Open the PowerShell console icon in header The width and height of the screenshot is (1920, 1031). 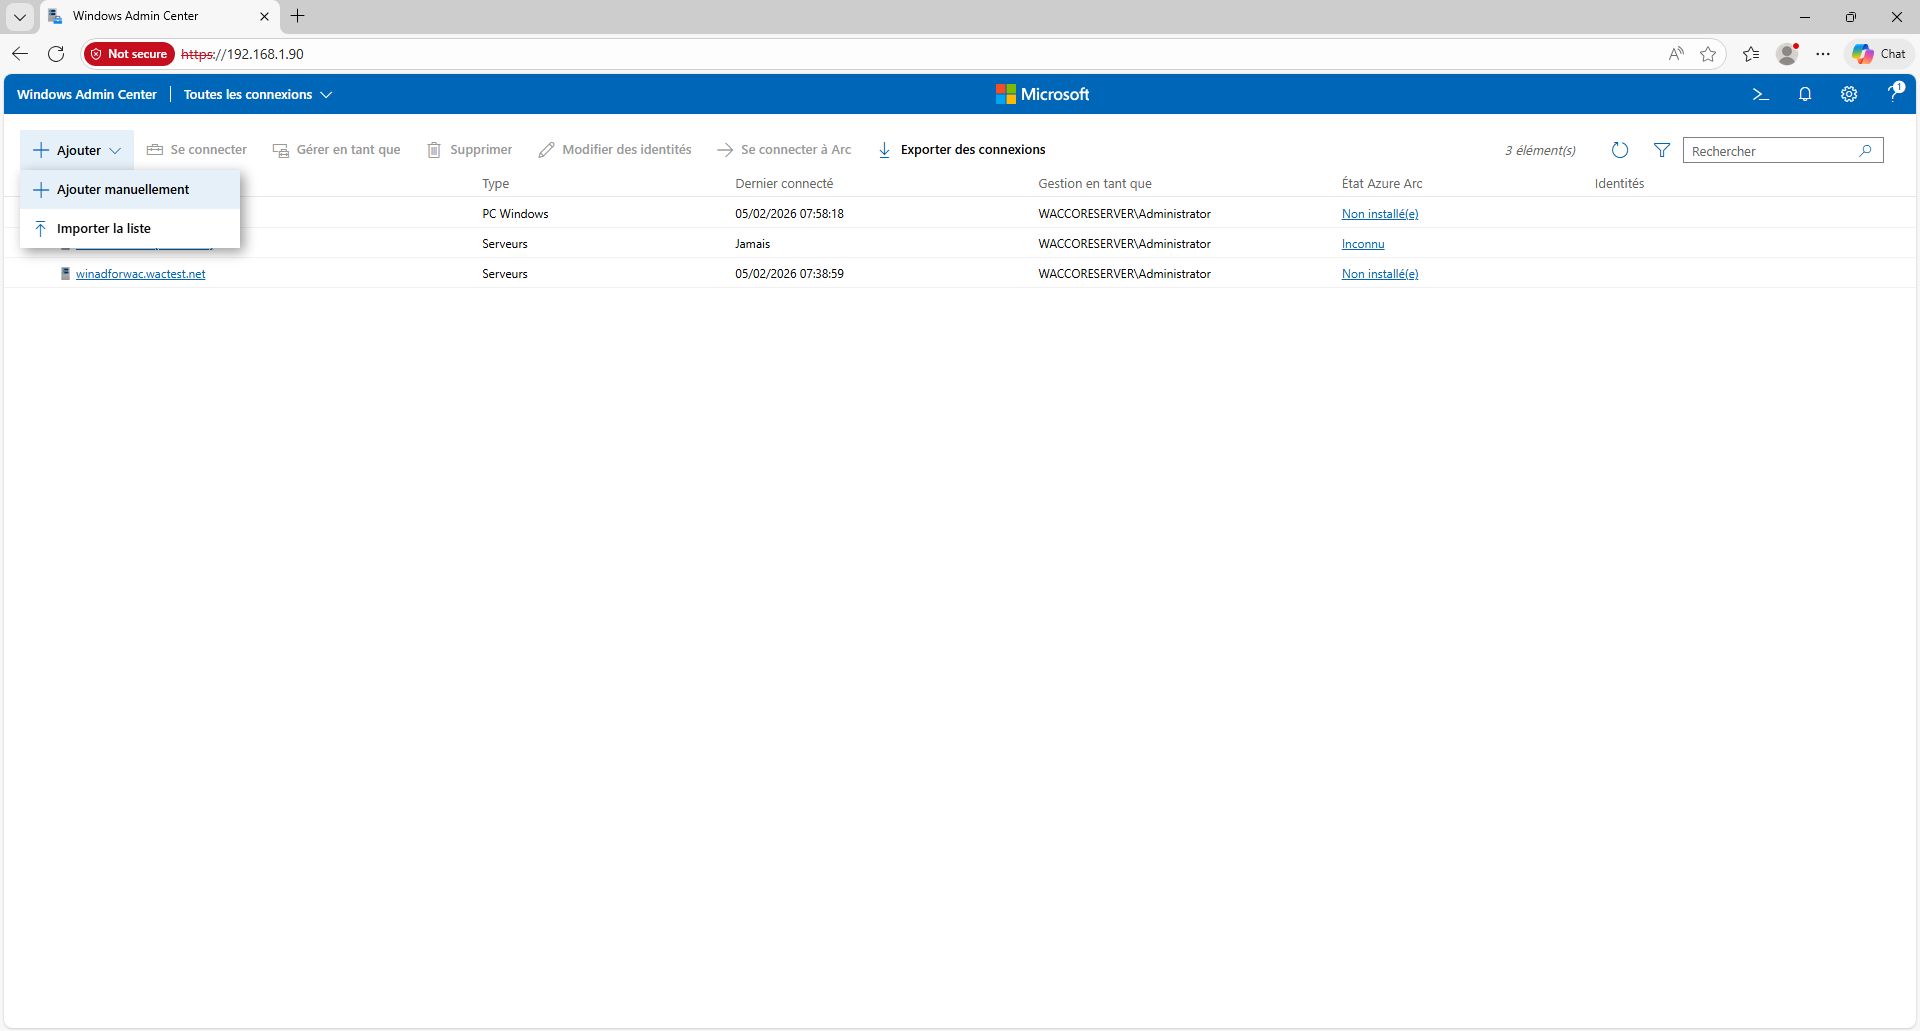[x=1760, y=94]
